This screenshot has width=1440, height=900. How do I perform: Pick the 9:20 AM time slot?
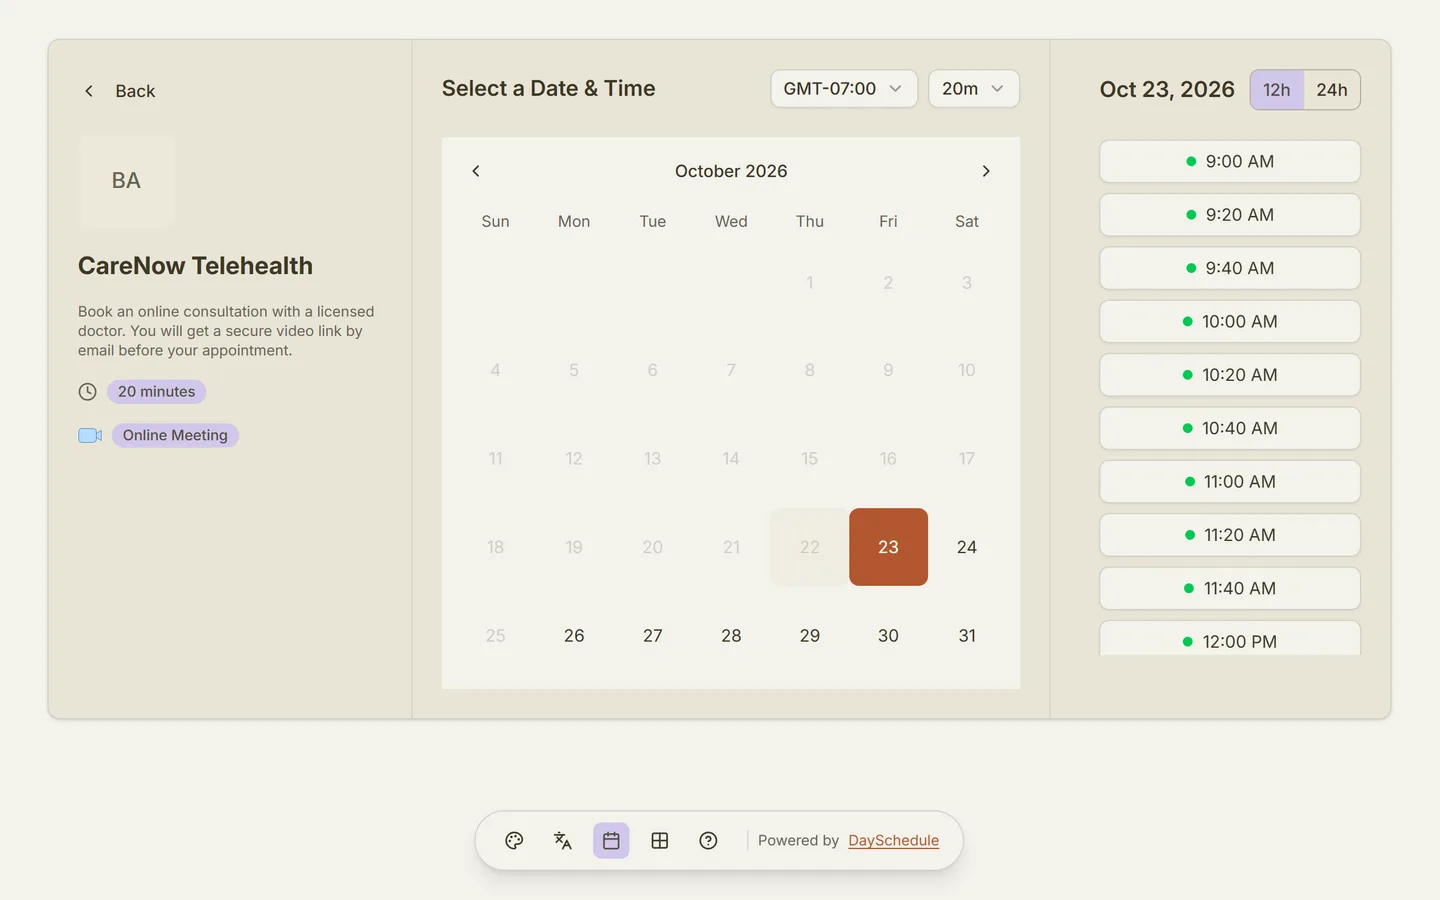[1230, 215]
